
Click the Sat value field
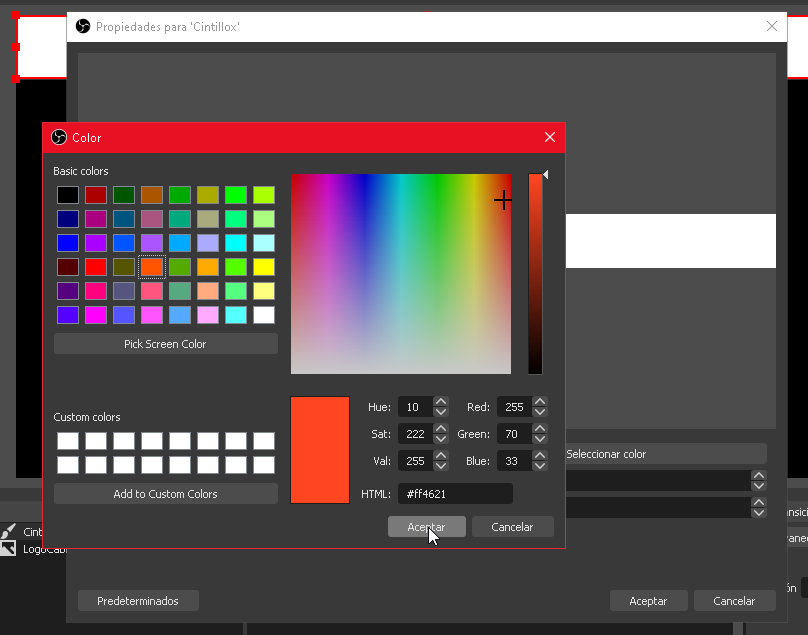415,434
